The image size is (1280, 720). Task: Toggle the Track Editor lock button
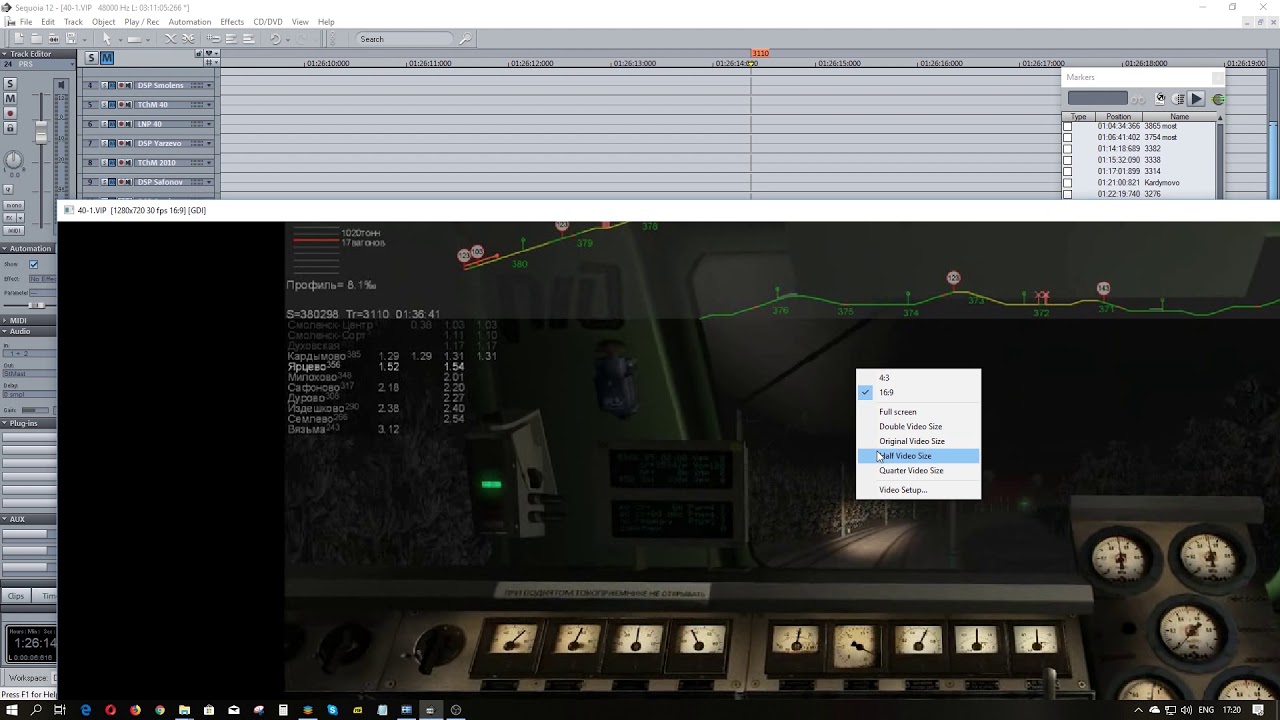[10, 128]
